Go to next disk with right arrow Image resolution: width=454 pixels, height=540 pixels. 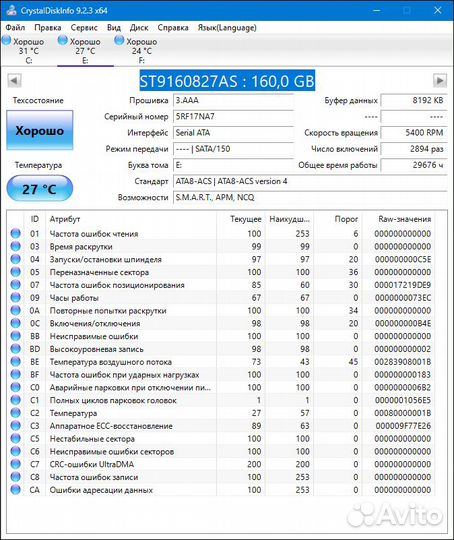[440, 81]
